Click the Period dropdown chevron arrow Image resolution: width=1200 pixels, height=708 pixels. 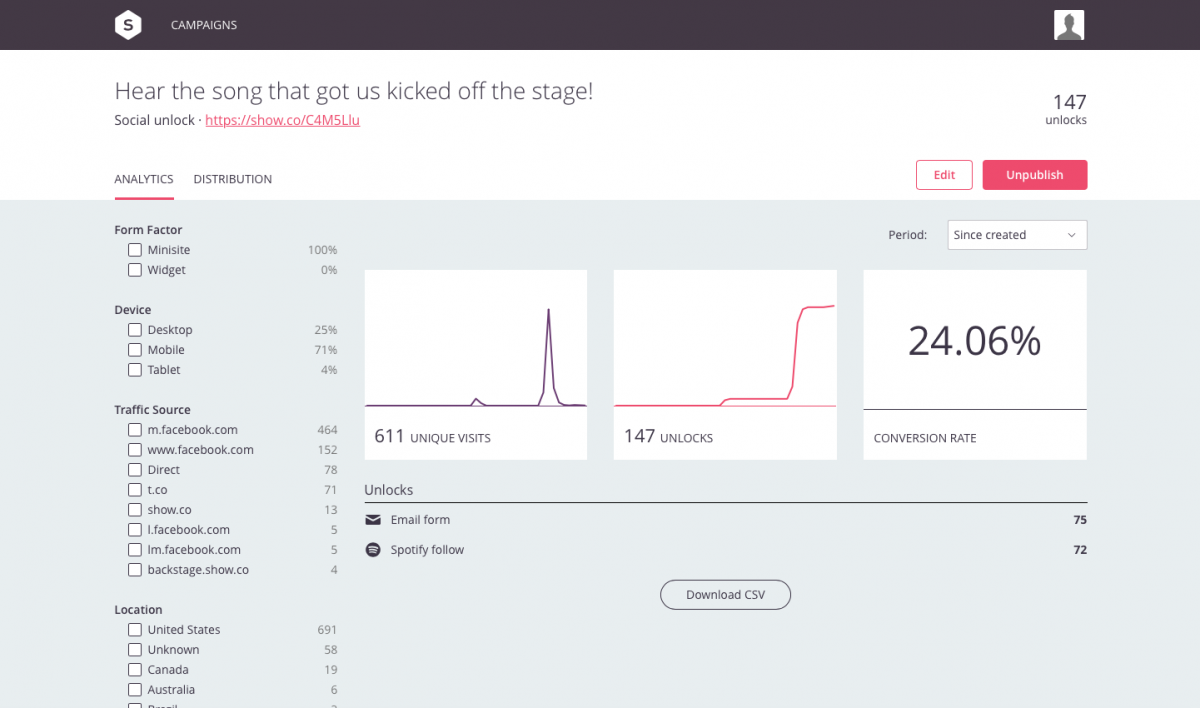tap(1071, 235)
